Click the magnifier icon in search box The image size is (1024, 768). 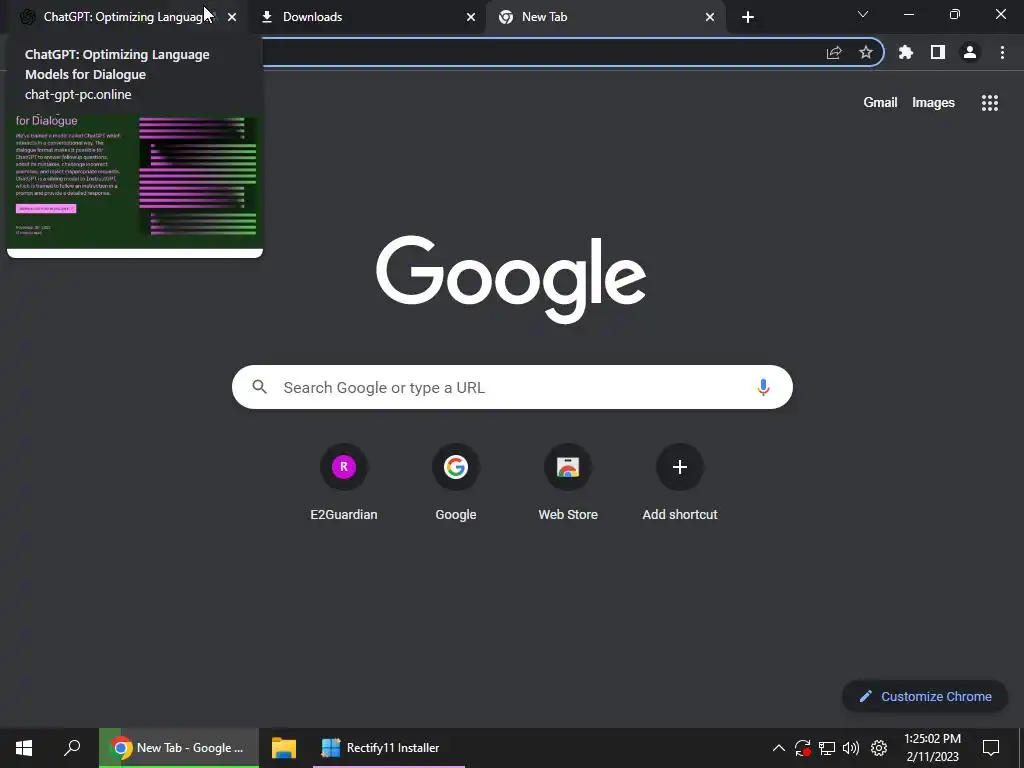(259, 387)
